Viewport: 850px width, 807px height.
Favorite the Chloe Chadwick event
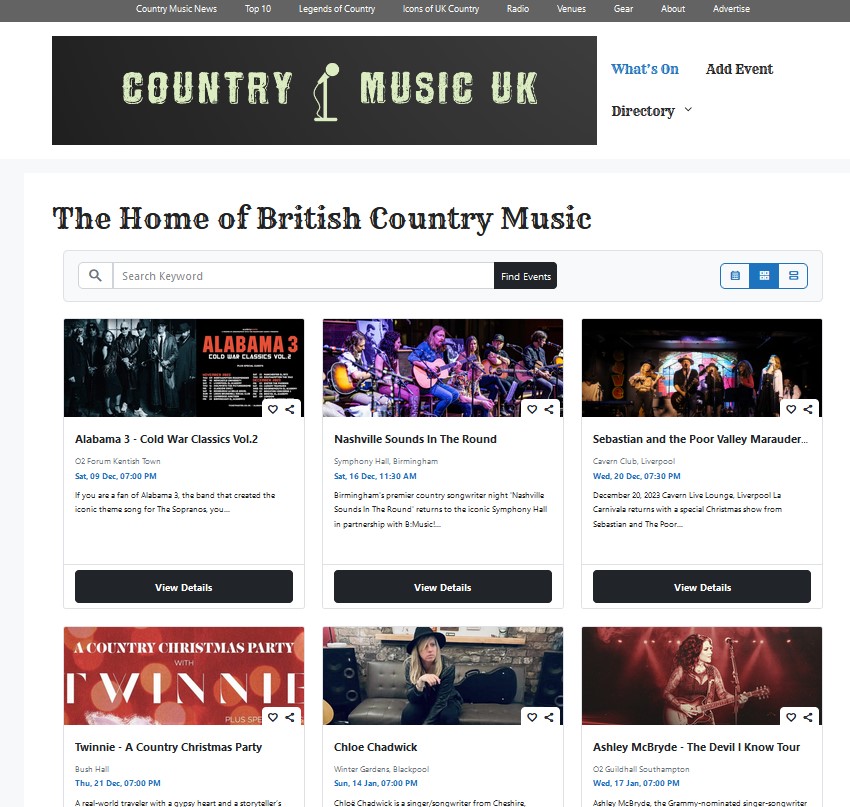(x=532, y=717)
